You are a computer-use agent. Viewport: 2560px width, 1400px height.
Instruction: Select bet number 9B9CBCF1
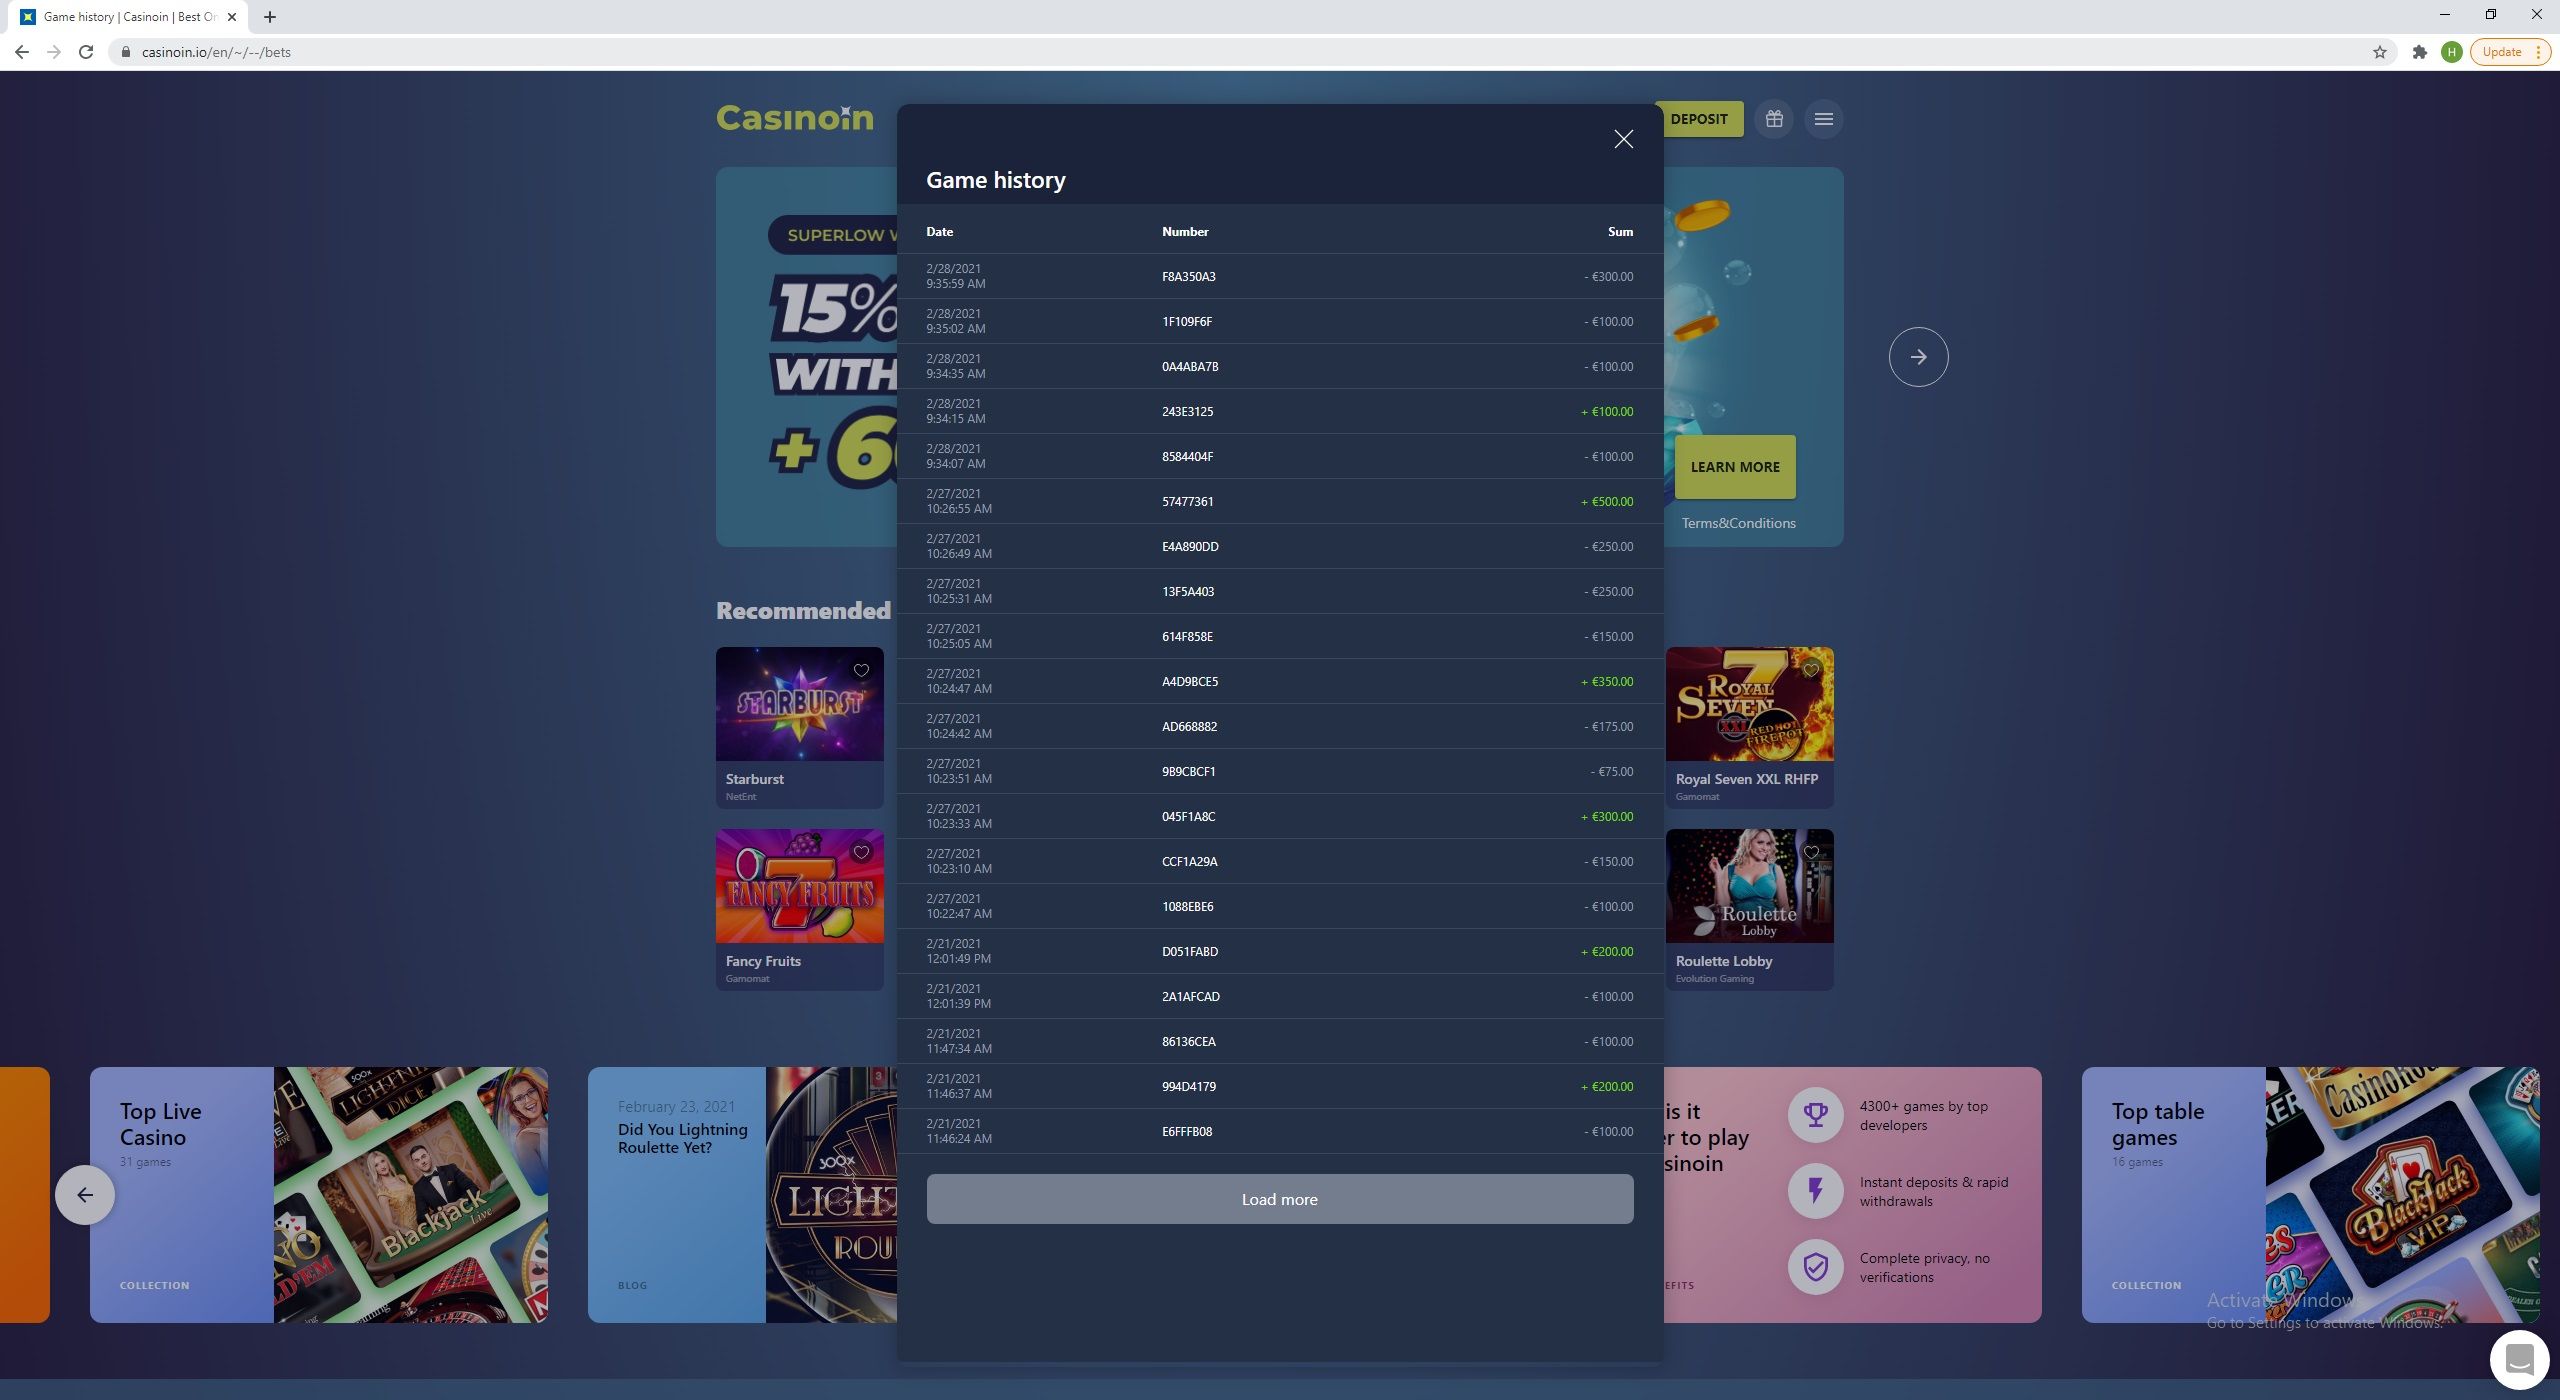pyautogui.click(x=1189, y=772)
